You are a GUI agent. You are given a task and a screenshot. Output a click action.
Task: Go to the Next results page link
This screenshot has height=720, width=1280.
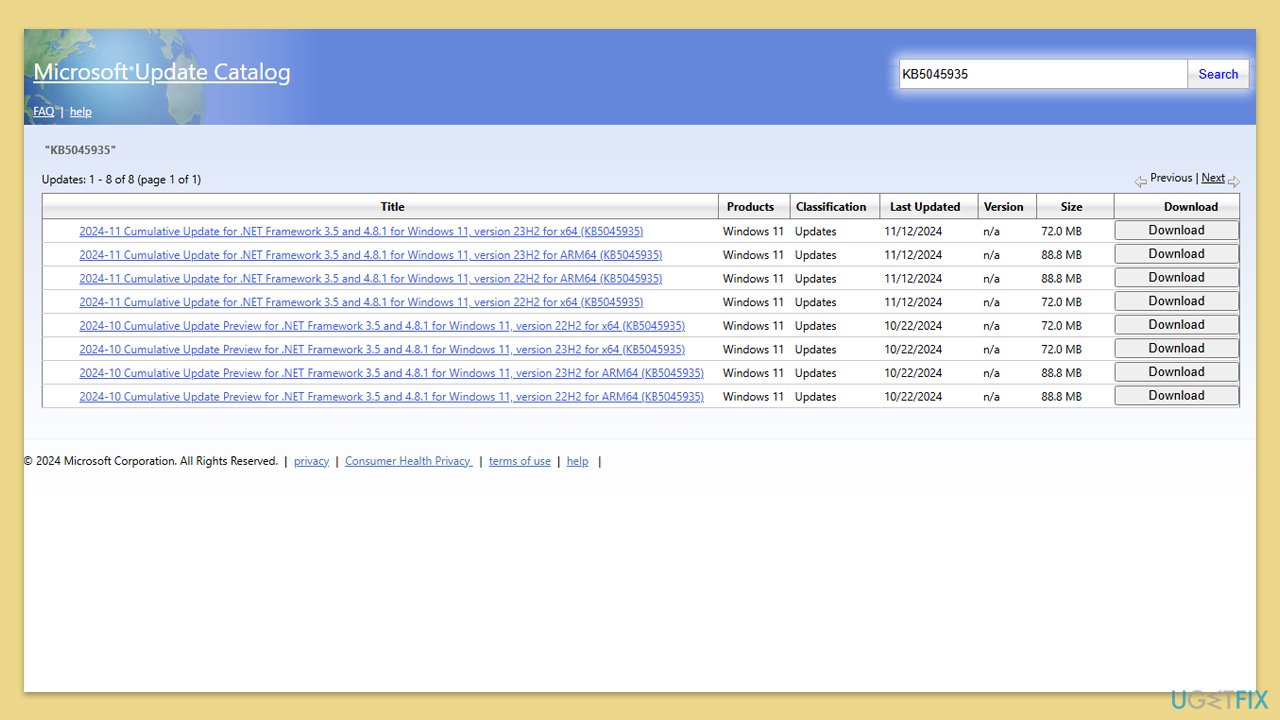point(1213,178)
